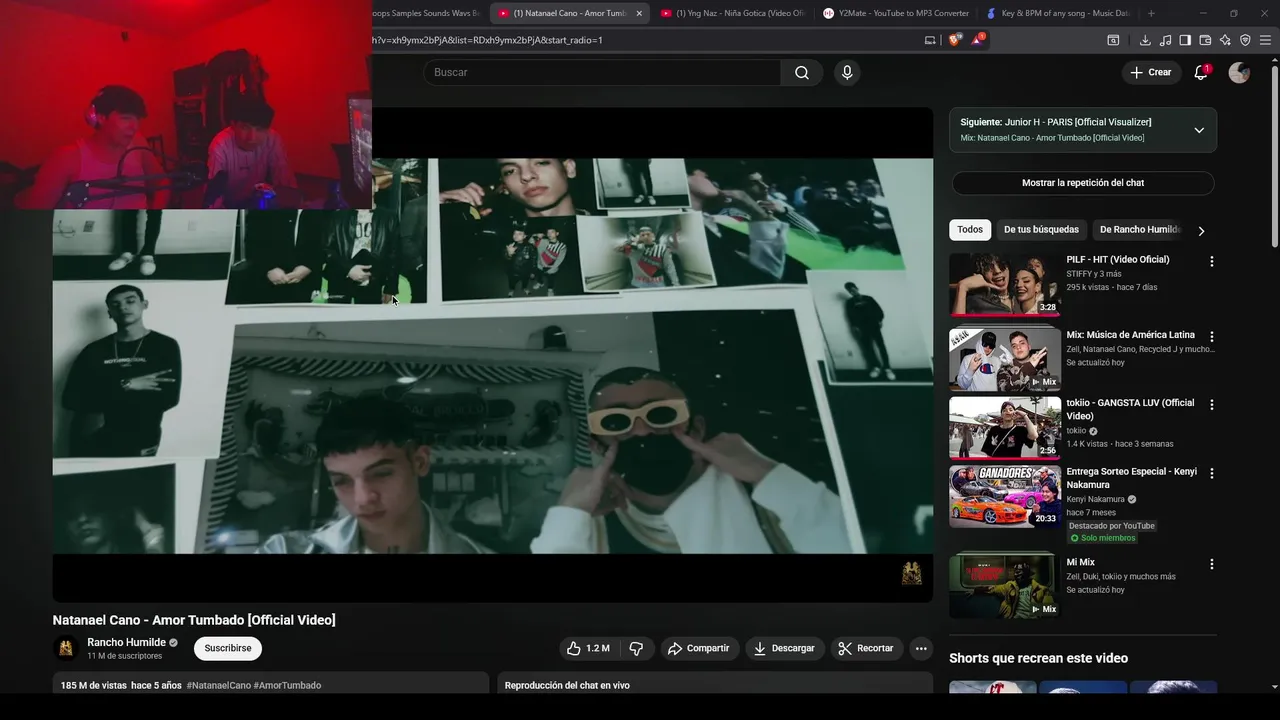Open the account avatar menu
The width and height of the screenshot is (1280, 720).
click(1239, 72)
